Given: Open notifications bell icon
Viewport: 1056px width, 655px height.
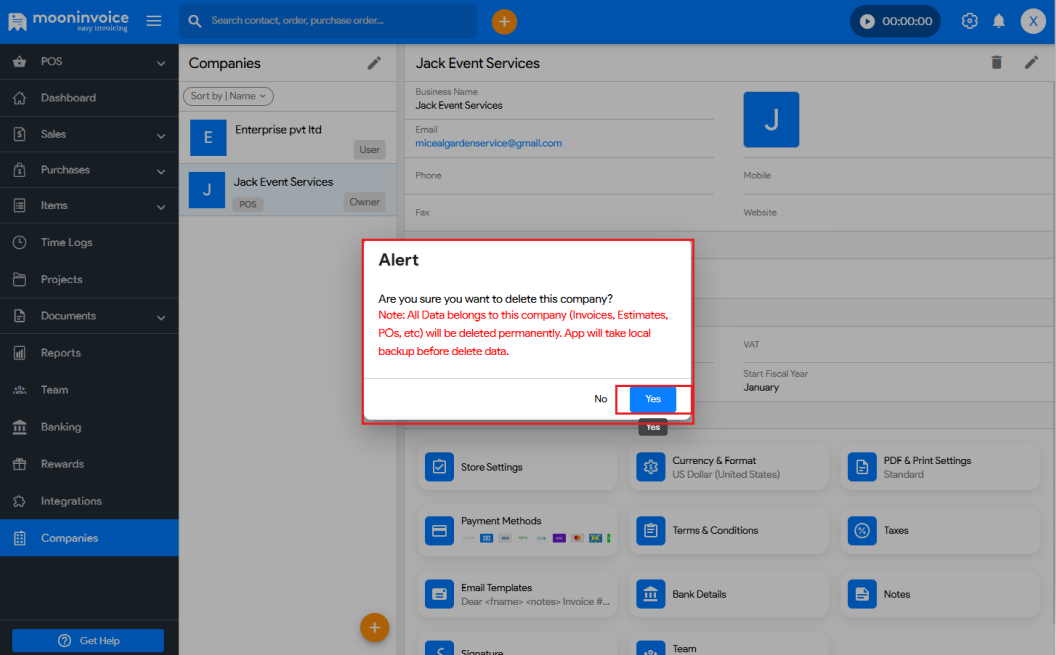Looking at the screenshot, I should [x=998, y=21].
